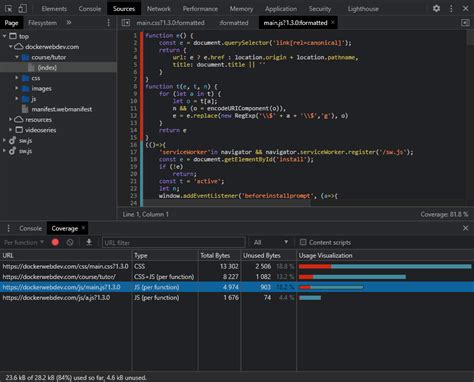
Task: Switch to the Console drawer tab
Action: 31,228
